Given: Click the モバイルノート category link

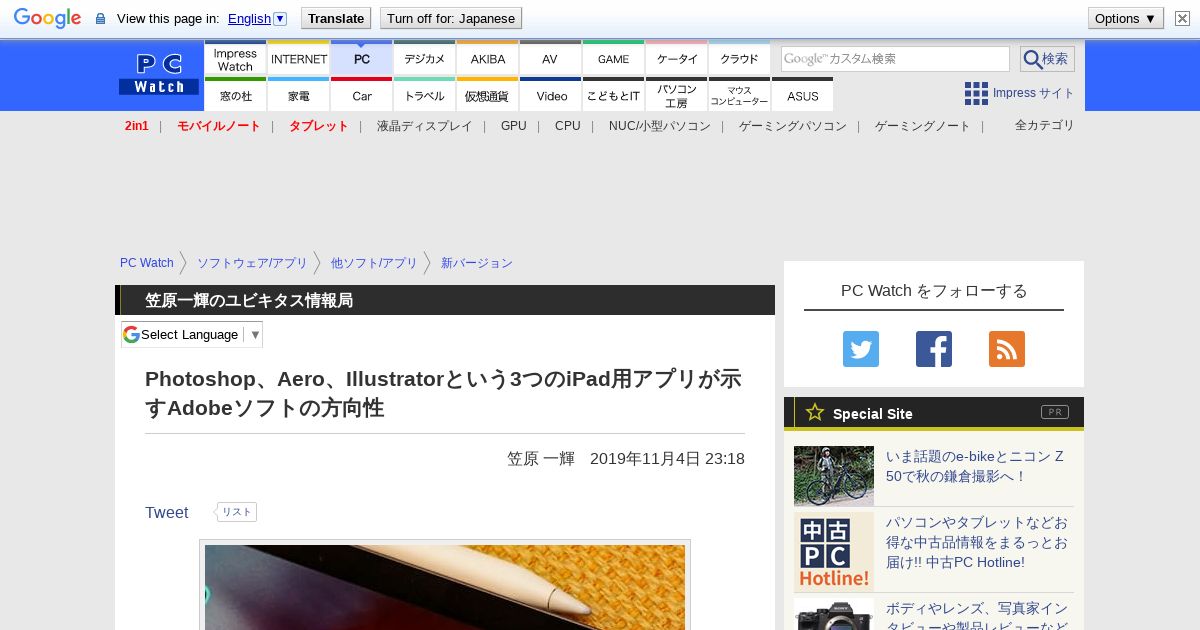Looking at the screenshot, I should pyautogui.click(x=219, y=126).
